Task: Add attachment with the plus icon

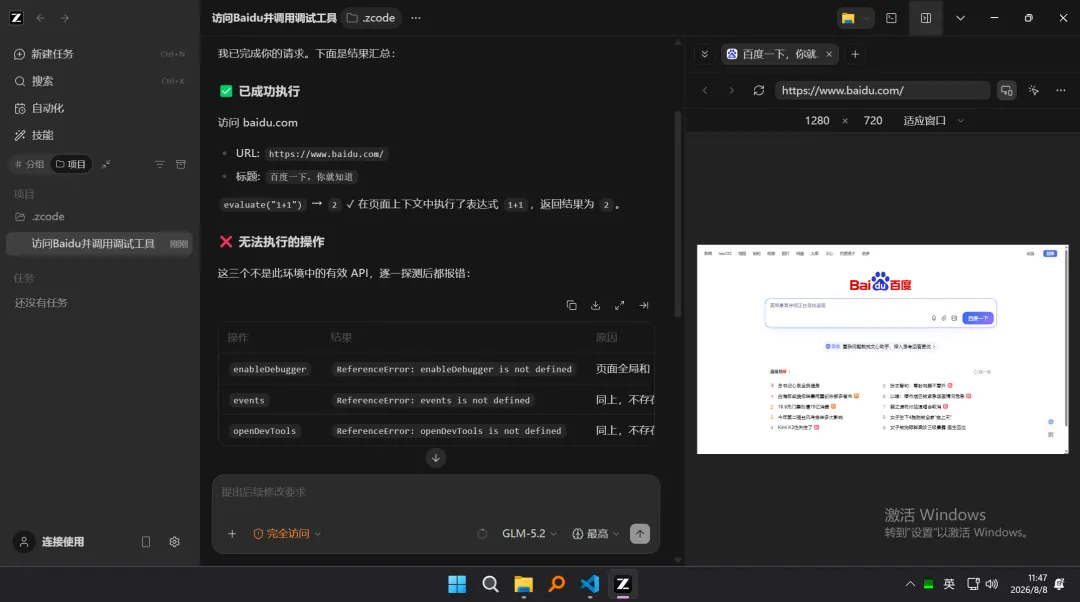Action: click(232, 534)
